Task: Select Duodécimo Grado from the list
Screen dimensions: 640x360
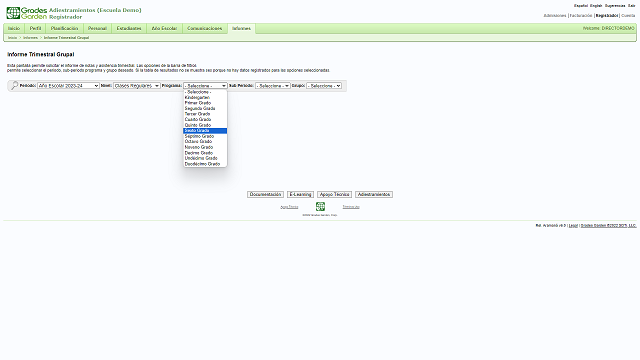Action: pyautogui.click(x=205, y=164)
